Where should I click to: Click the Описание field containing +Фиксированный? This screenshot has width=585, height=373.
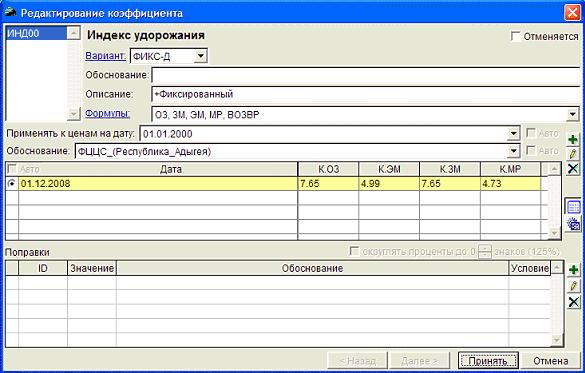click(x=366, y=94)
